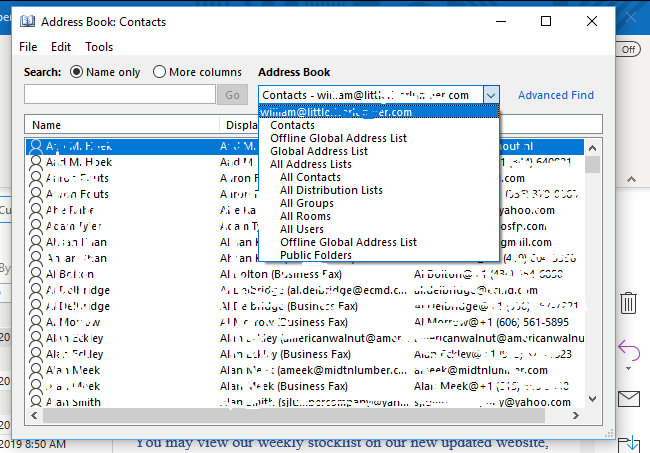Screen dimensions: 650x453
Task: Click the horizontal scrollbar thumb
Action: [x=293, y=415]
